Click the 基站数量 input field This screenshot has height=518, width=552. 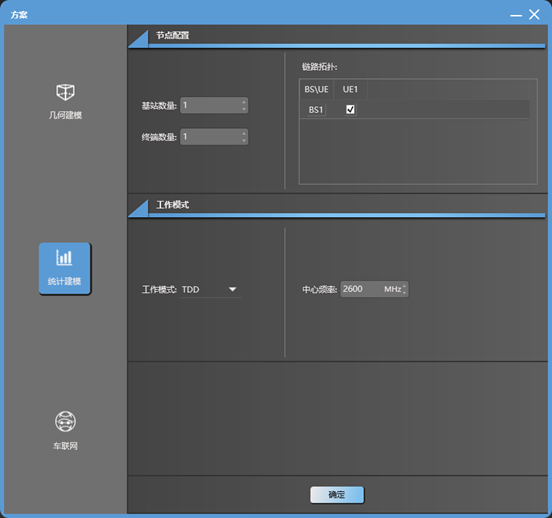(x=214, y=105)
